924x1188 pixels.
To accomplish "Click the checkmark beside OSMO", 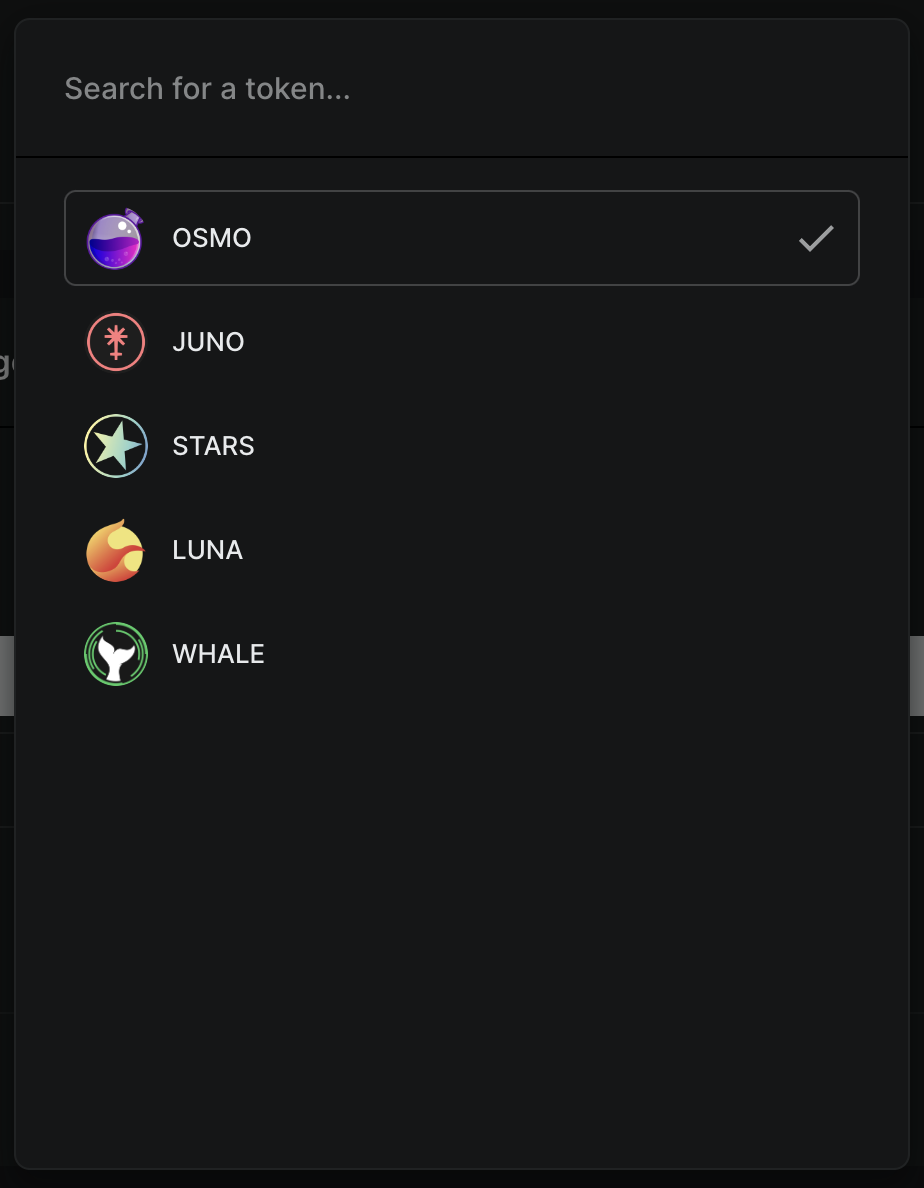I will click(x=816, y=239).
